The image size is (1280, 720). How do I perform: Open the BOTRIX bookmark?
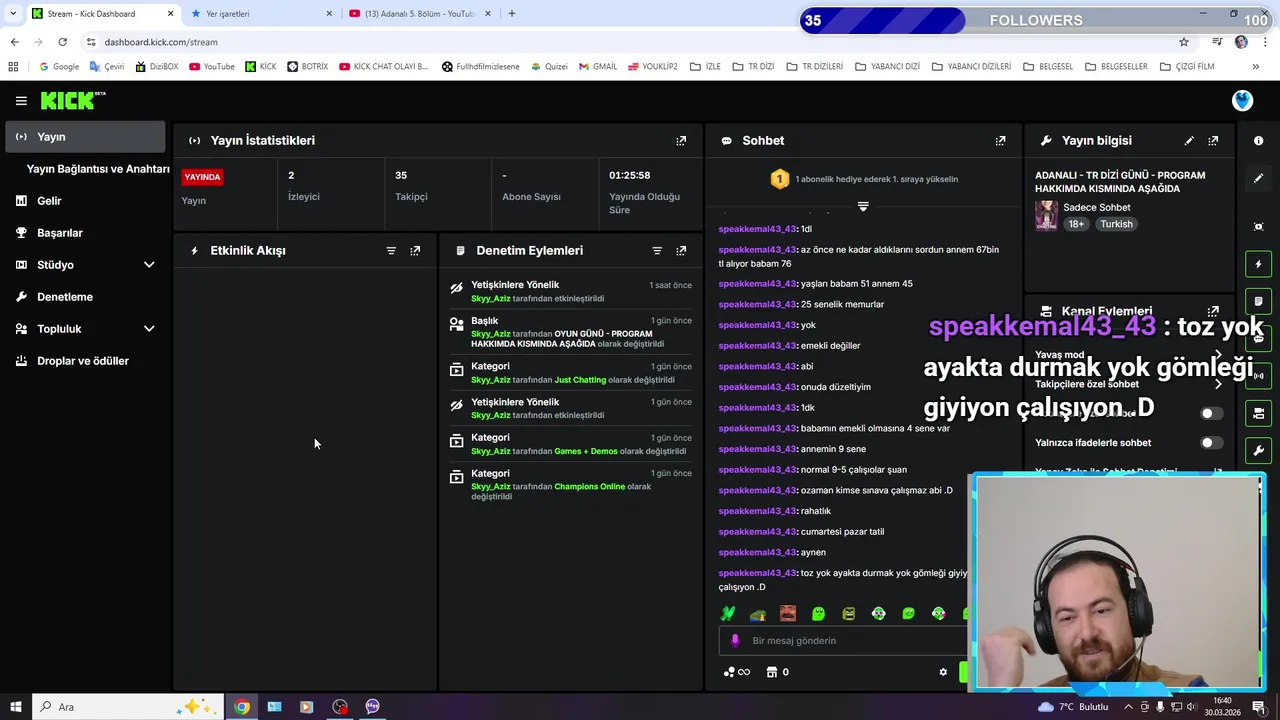tap(308, 67)
